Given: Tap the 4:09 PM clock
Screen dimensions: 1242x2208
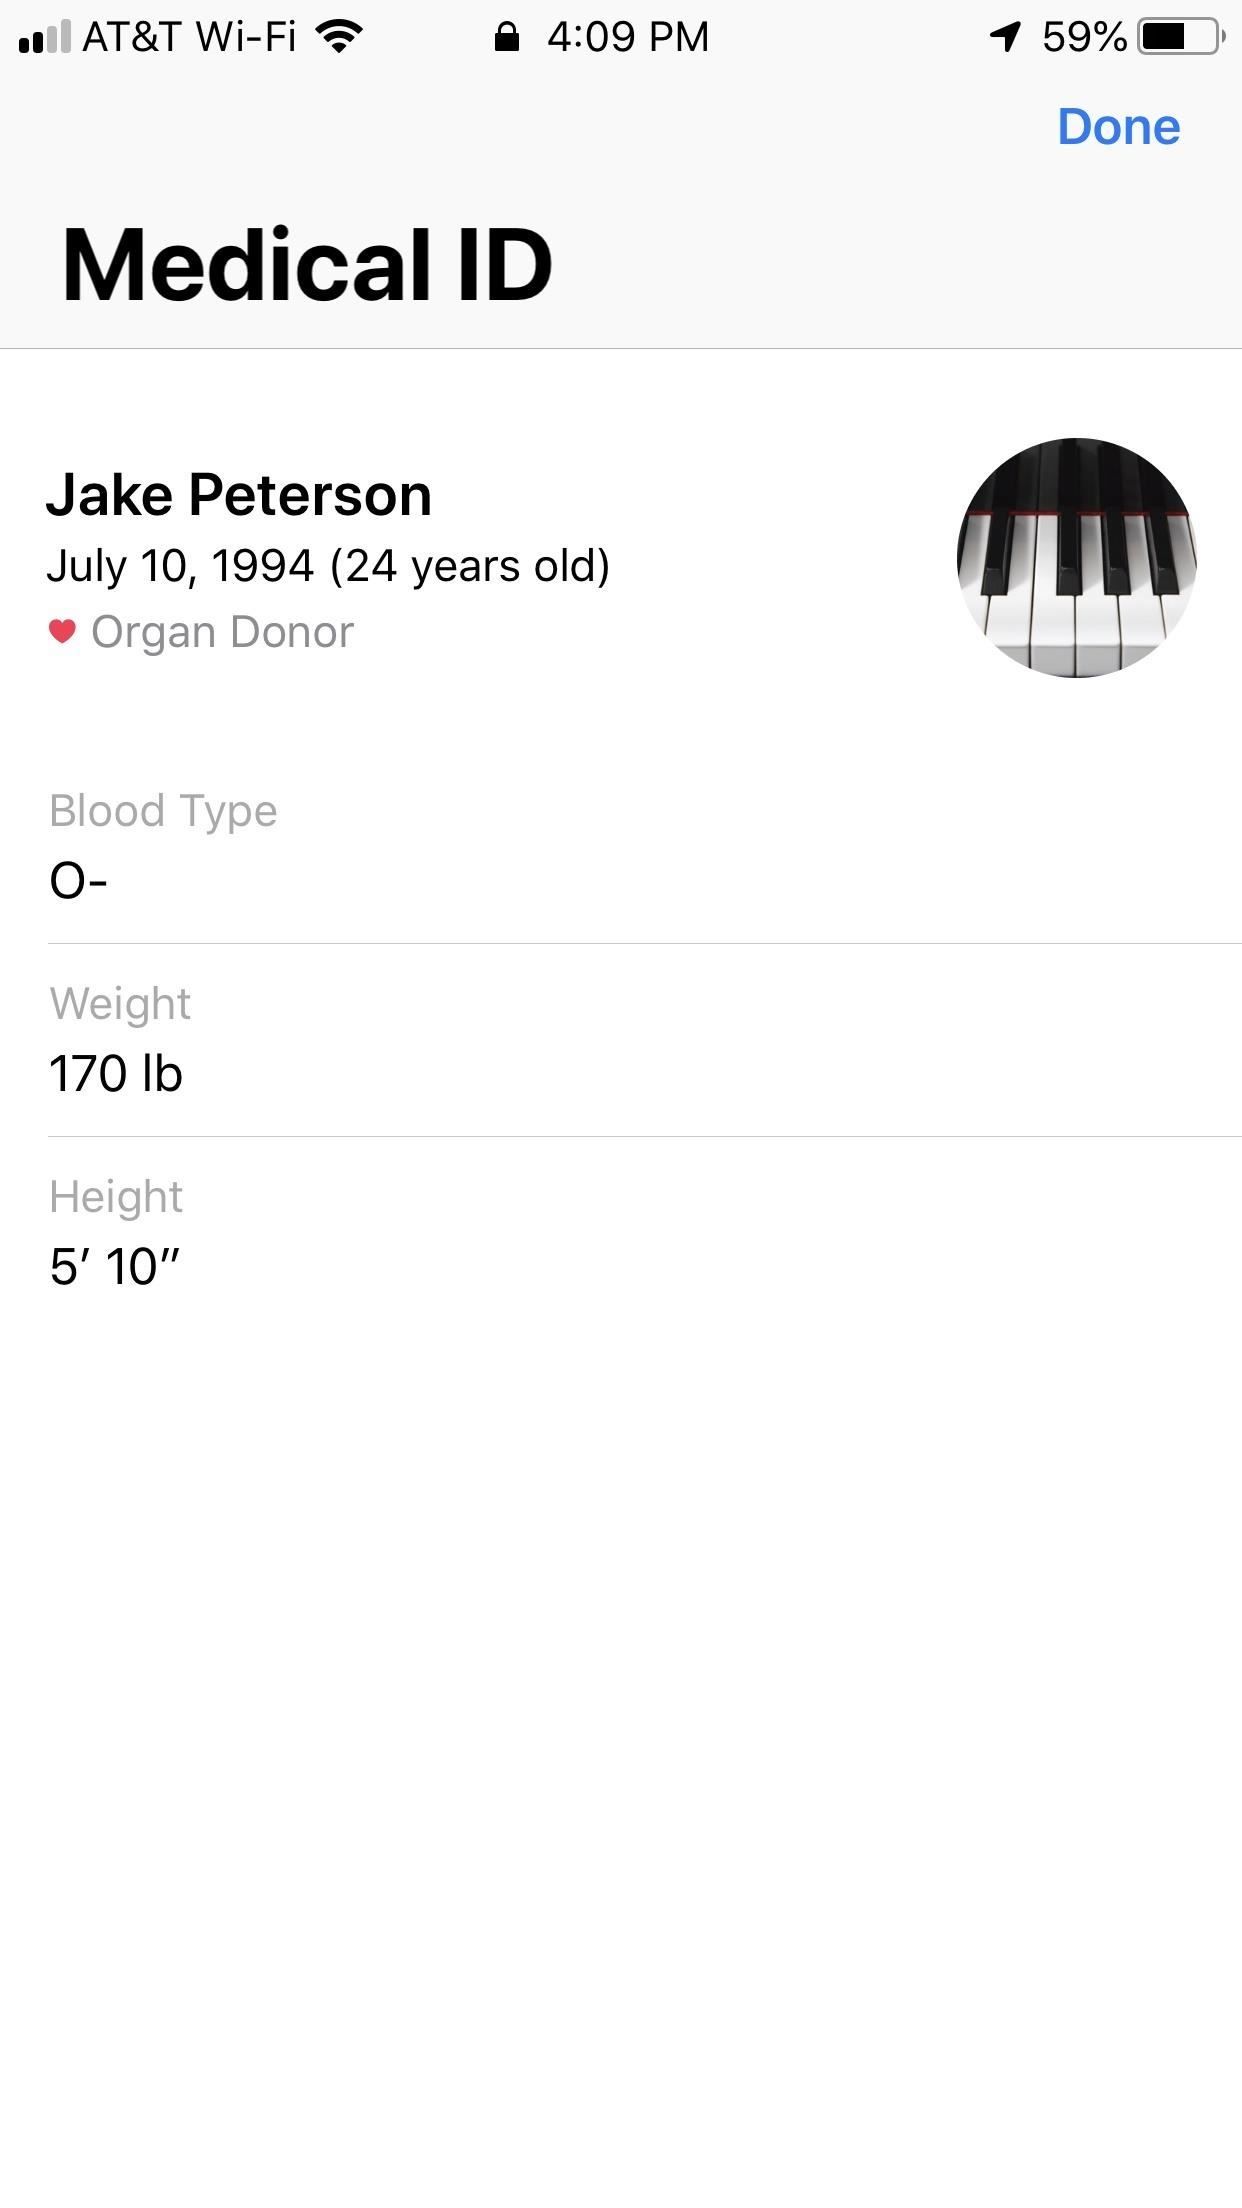Looking at the screenshot, I should point(628,37).
